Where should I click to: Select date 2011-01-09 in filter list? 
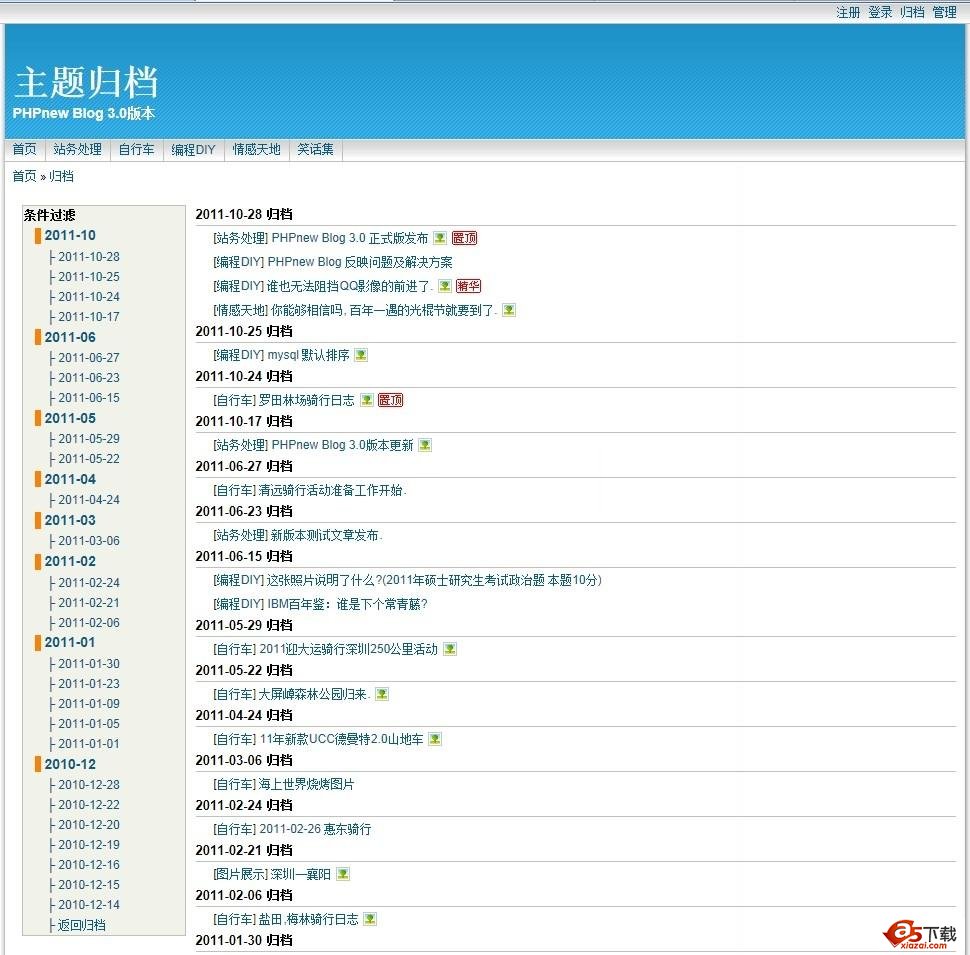pos(89,703)
